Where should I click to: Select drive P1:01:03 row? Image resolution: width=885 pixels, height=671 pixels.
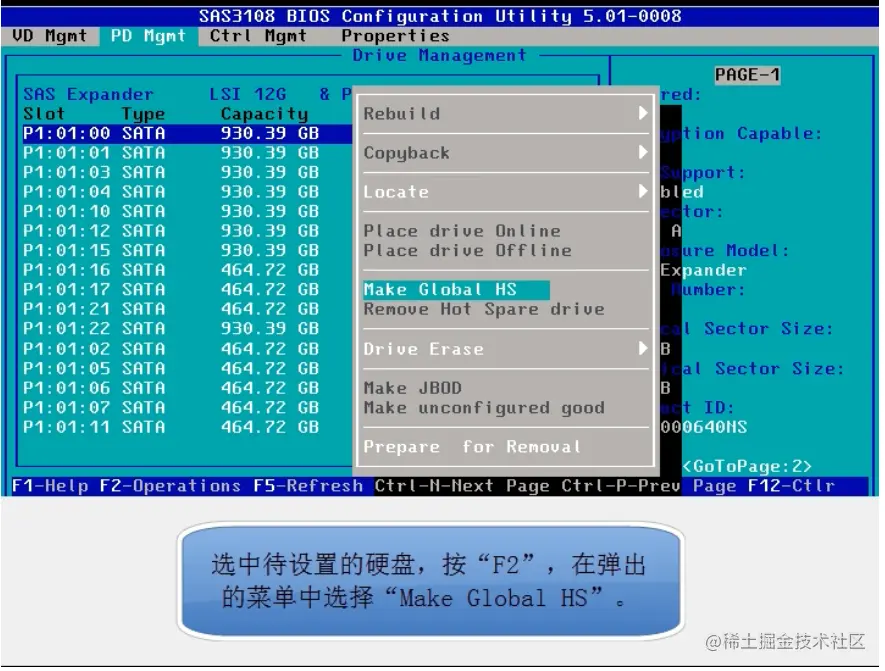click(186, 172)
